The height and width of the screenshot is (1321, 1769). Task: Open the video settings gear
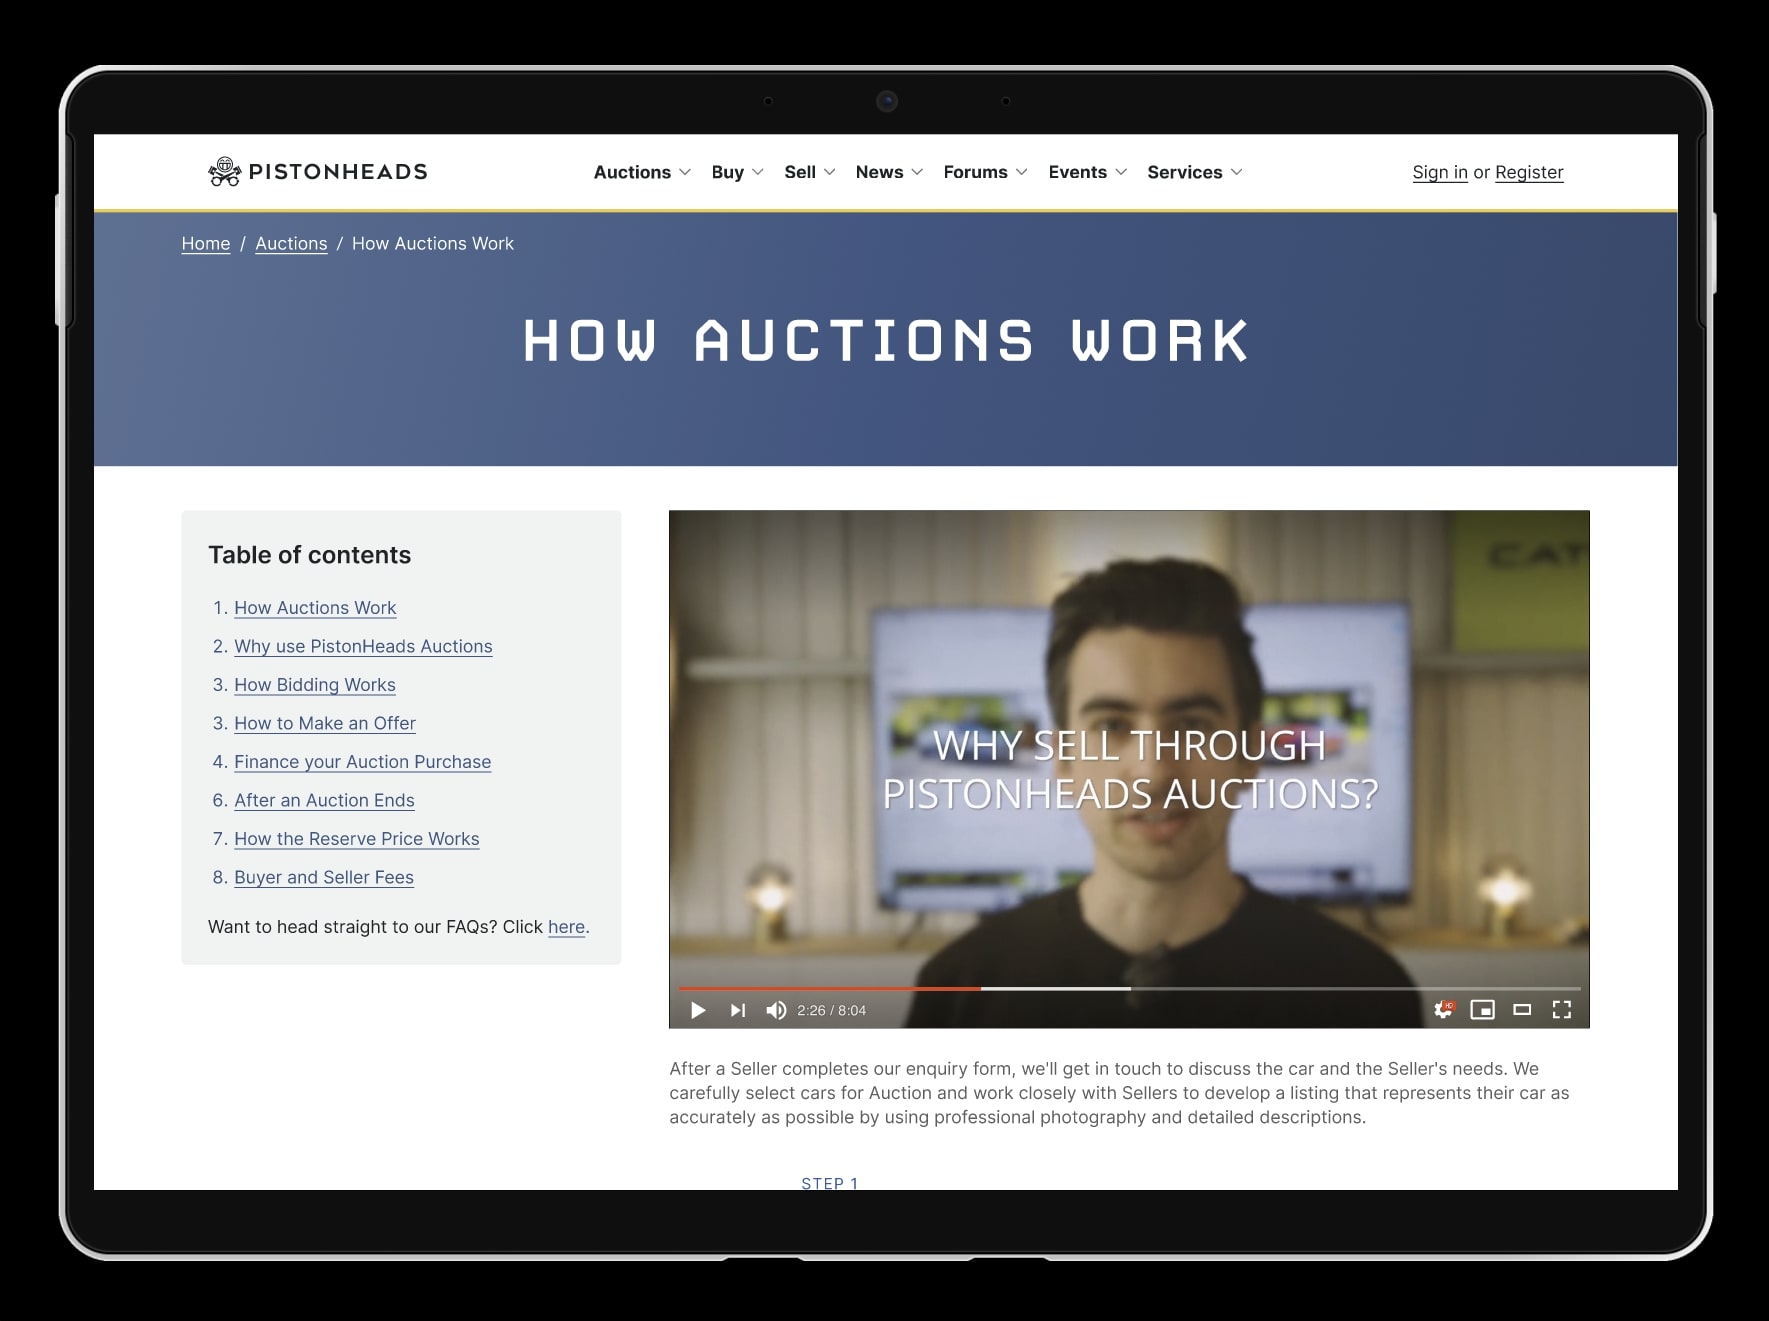coord(1443,1010)
